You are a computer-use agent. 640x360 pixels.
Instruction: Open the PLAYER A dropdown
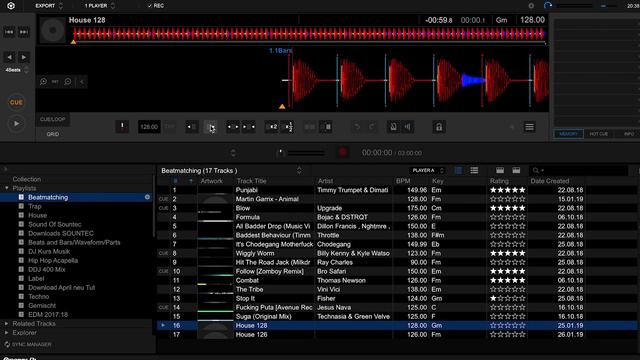click(x=427, y=170)
